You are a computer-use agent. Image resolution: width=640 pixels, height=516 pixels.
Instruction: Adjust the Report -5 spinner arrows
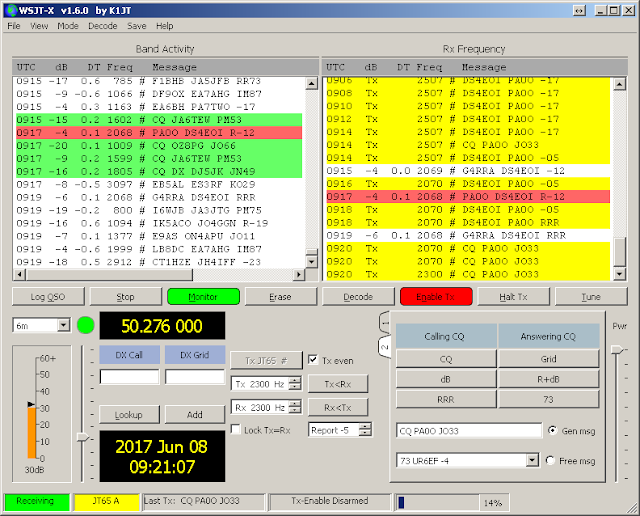coord(365,430)
